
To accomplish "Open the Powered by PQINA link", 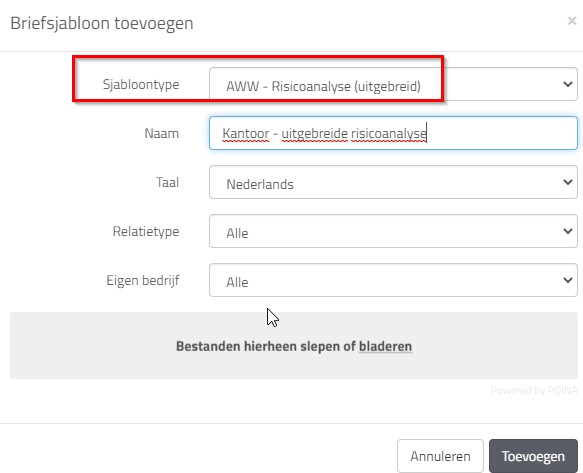I will (x=534, y=390).
